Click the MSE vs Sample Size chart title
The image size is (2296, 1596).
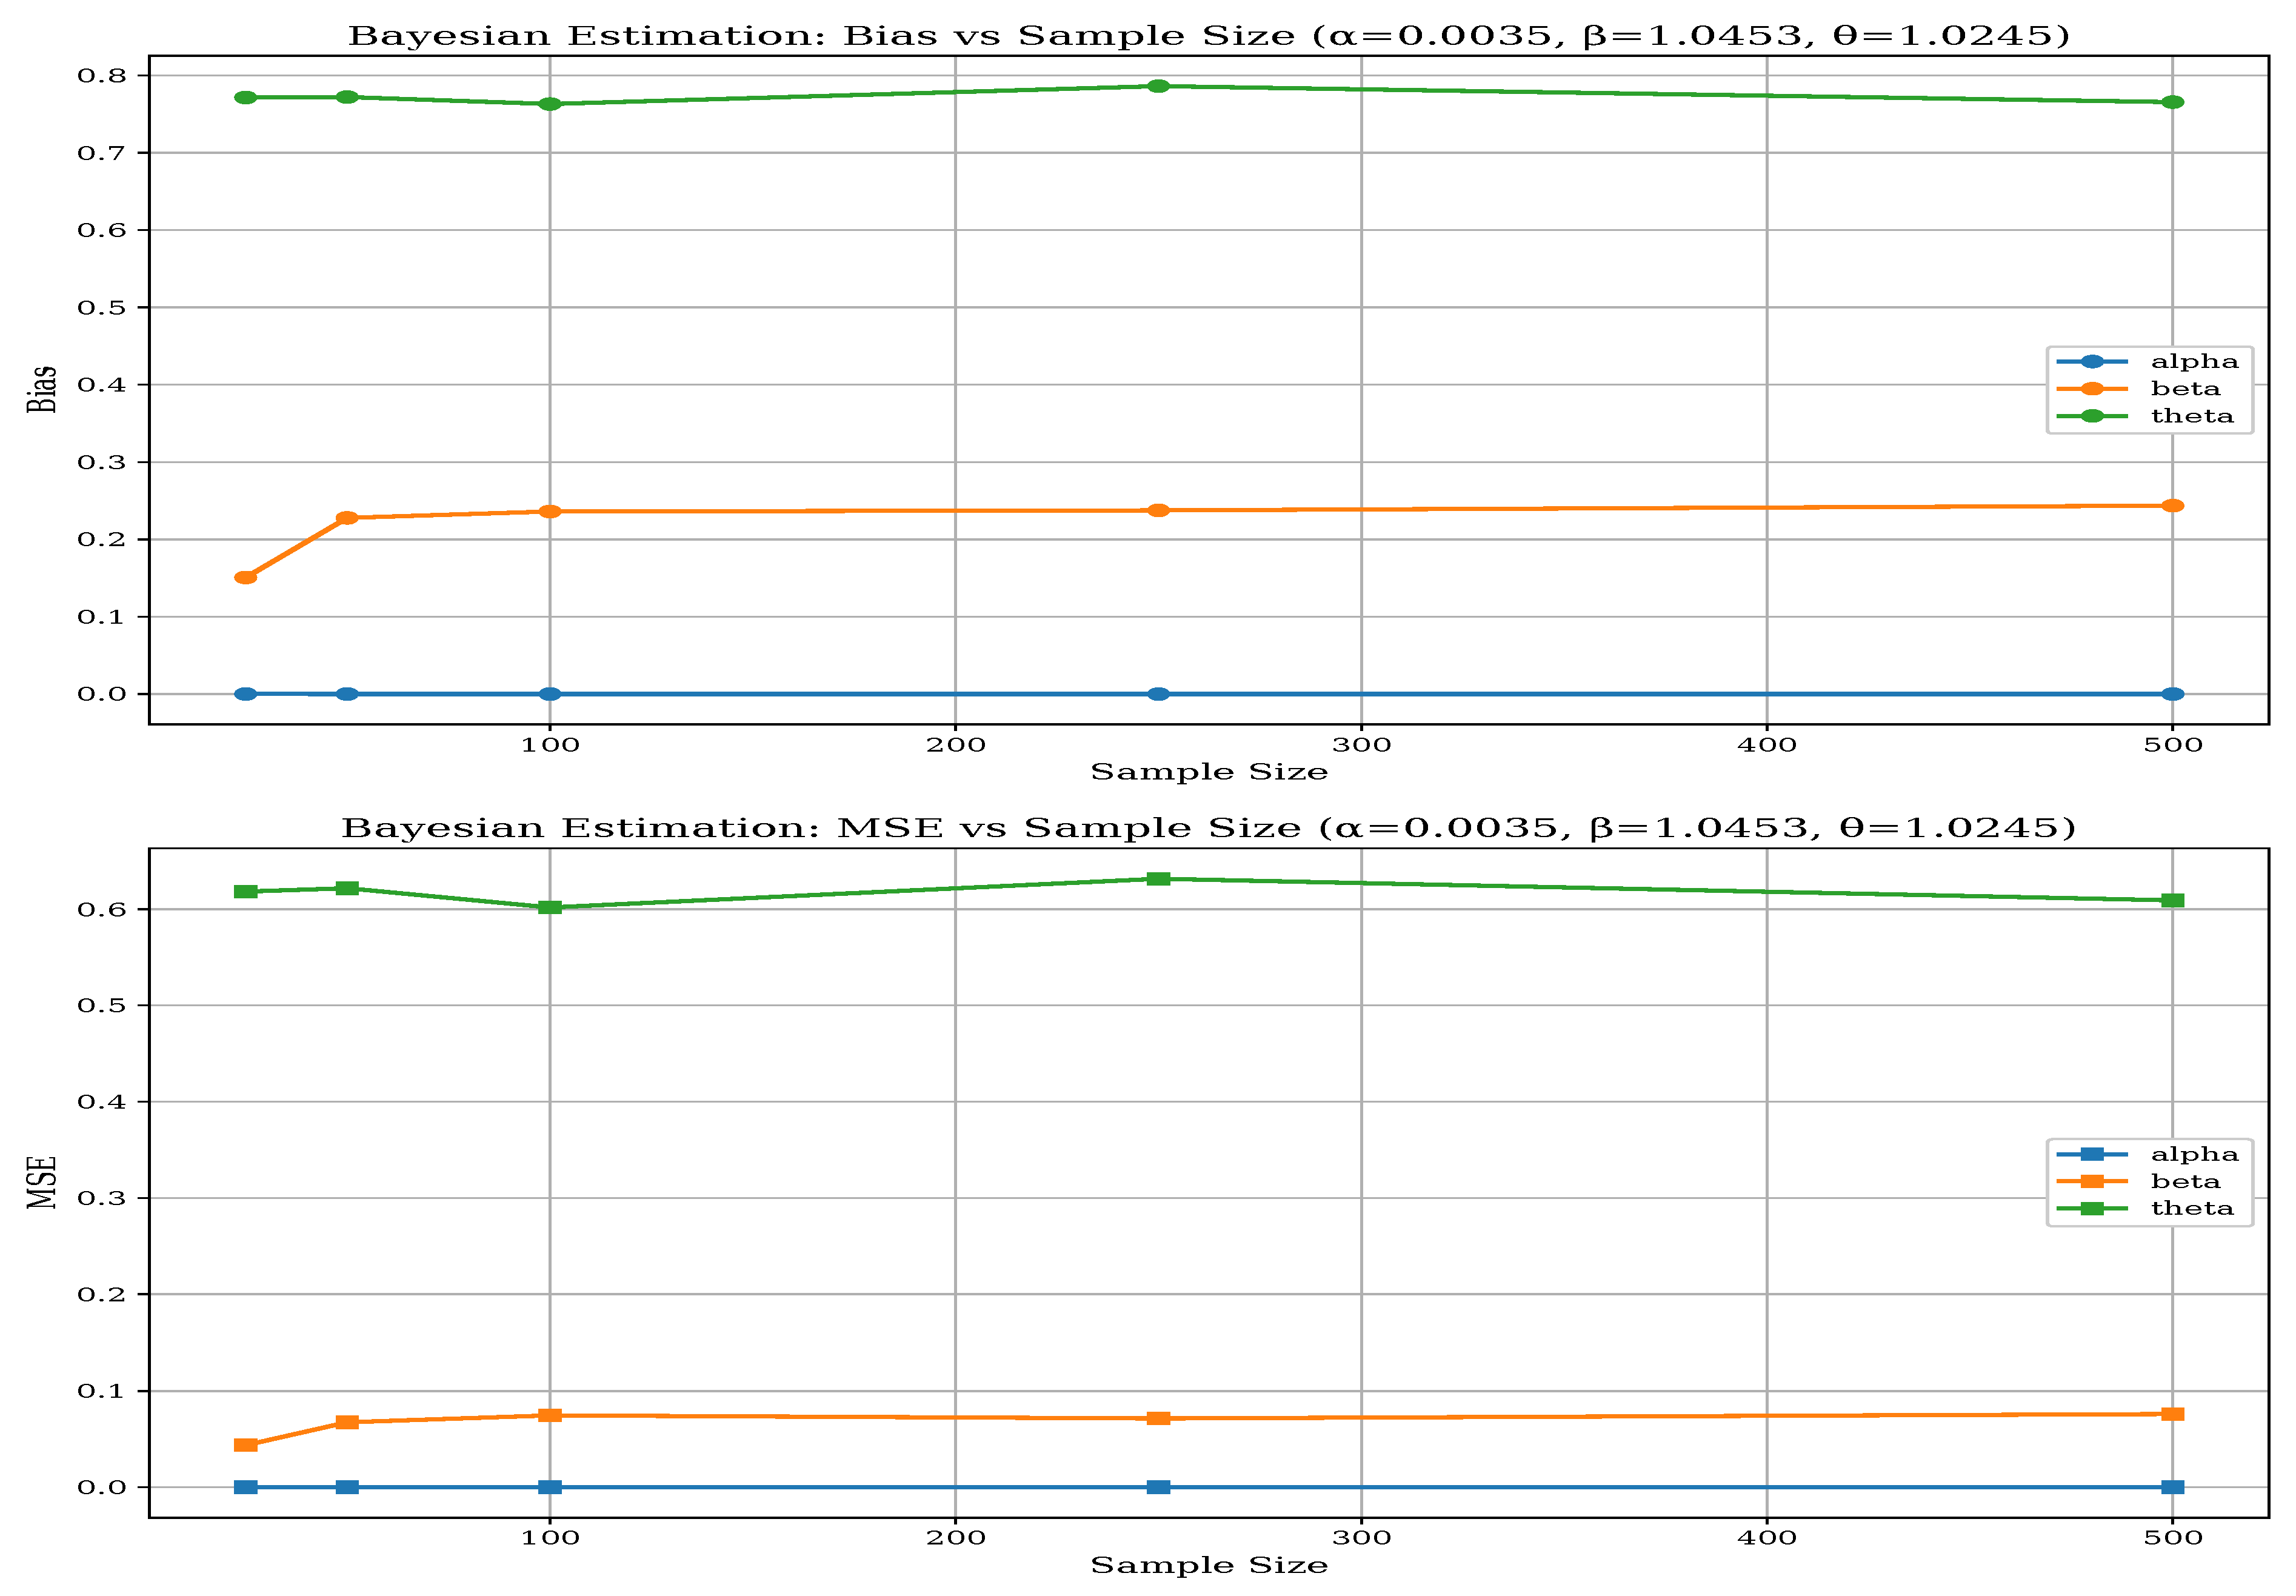(x=1208, y=828)
